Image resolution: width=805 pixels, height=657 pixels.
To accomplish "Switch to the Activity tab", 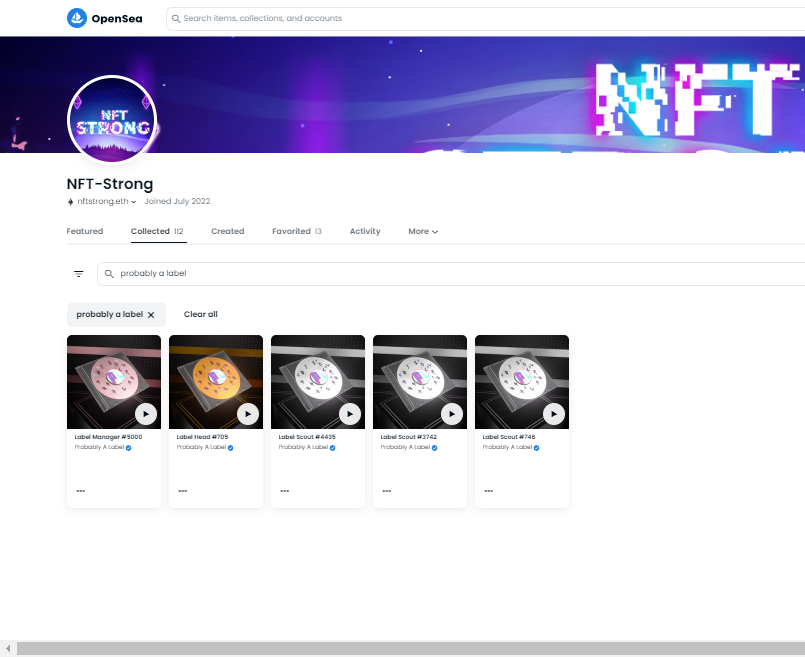I will [365, 231].
